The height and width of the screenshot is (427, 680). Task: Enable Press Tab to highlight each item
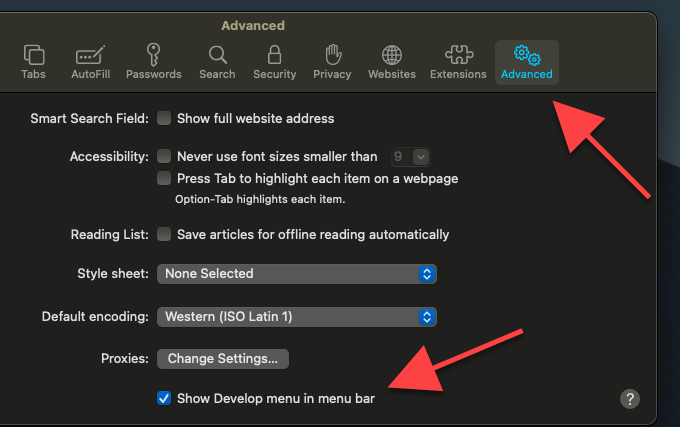[164, 178]
